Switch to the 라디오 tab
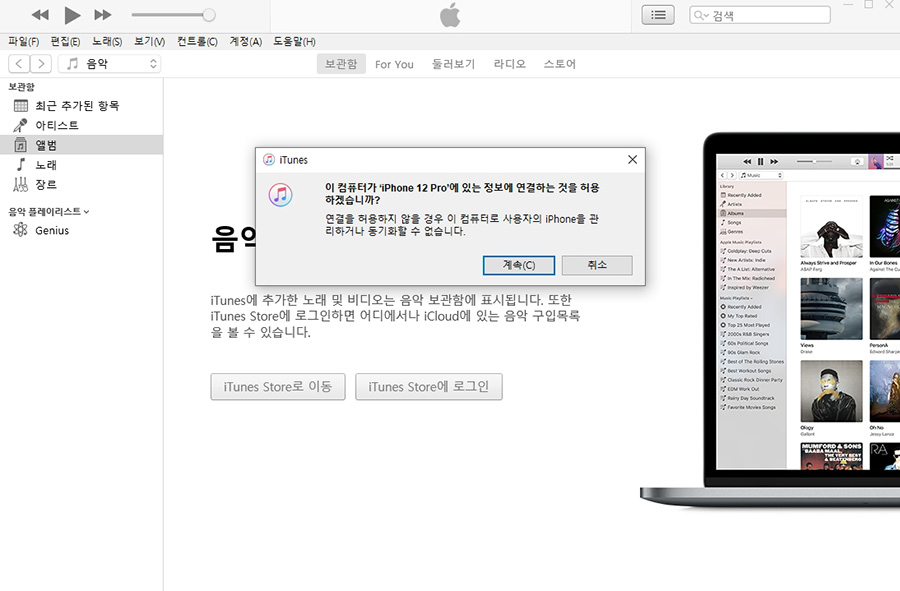The width and height of the screenshot is (900, 591). coord(510,64)
